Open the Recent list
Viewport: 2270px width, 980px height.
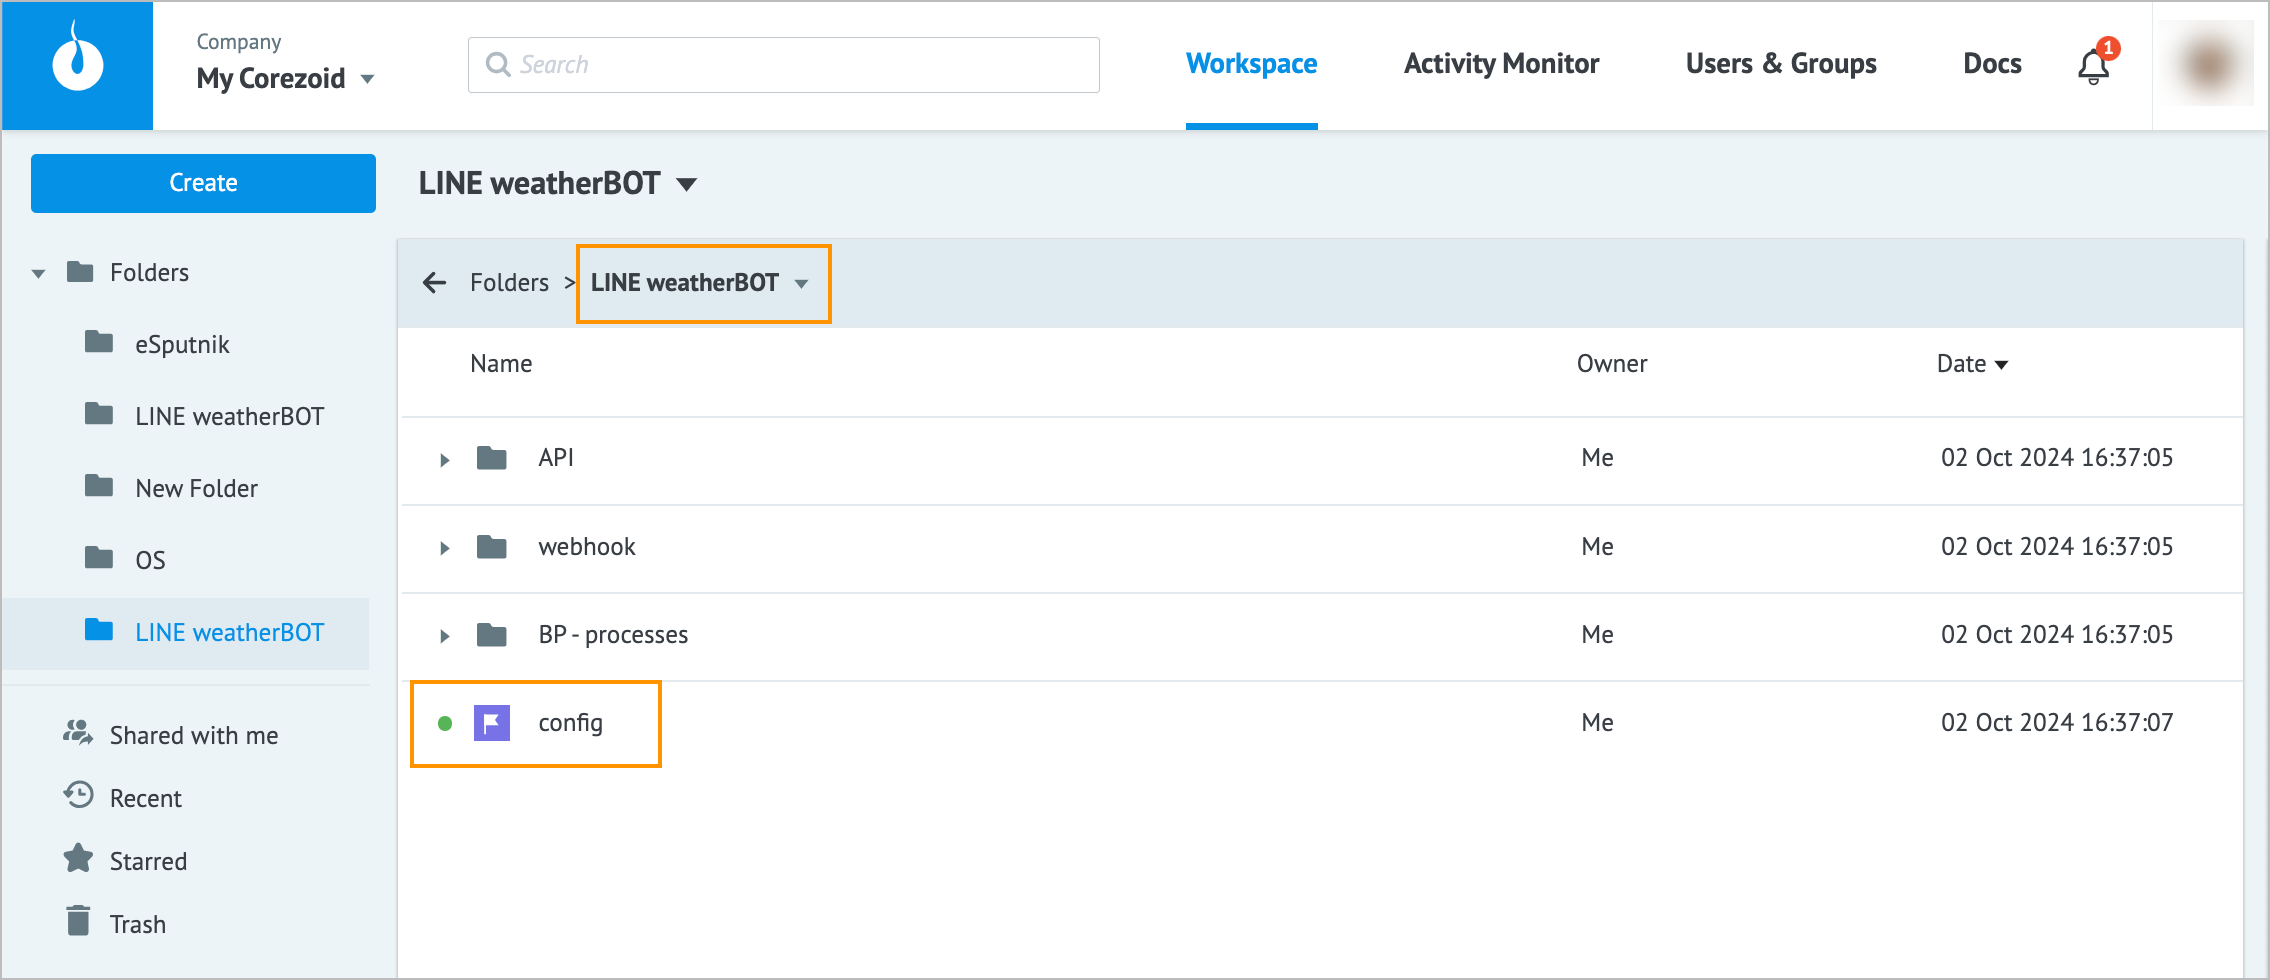146,798
